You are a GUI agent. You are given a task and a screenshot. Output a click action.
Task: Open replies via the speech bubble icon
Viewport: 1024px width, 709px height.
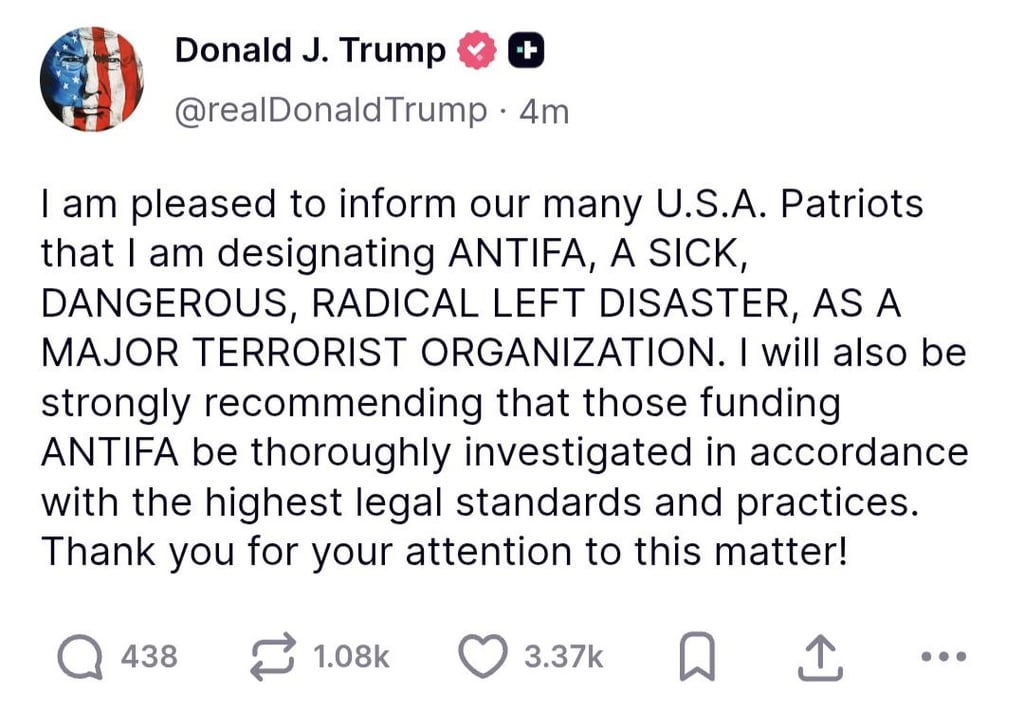click(80, 657)
